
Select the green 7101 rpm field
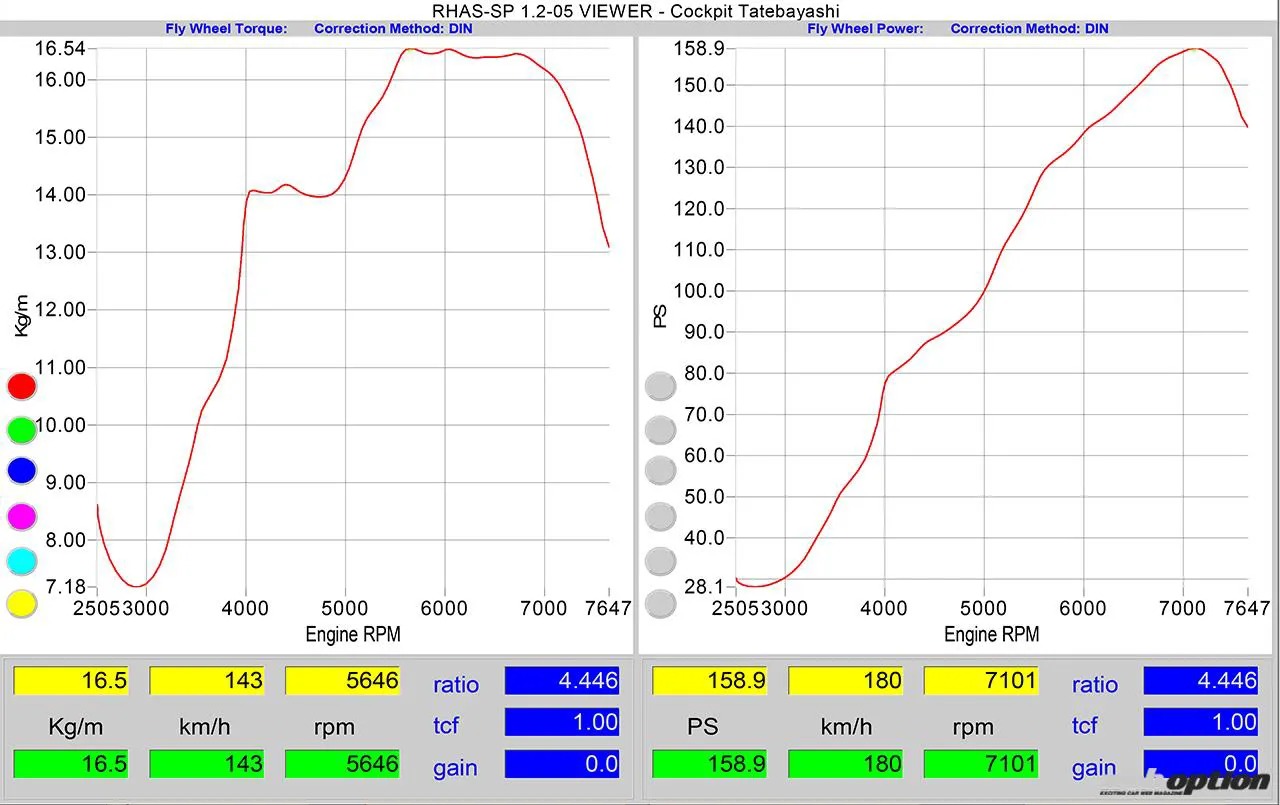(x=981, y=764)
